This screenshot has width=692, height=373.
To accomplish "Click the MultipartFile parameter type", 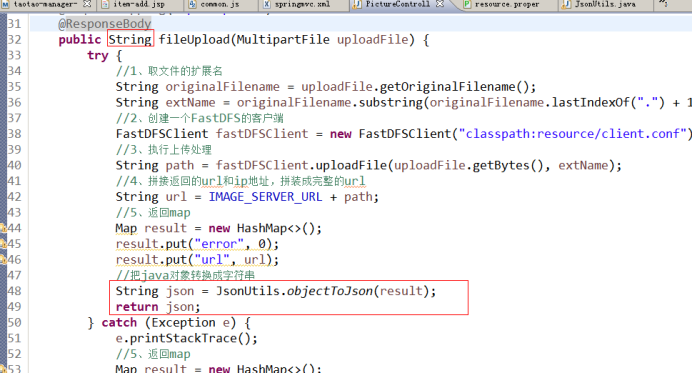I will tap(283, 40).
